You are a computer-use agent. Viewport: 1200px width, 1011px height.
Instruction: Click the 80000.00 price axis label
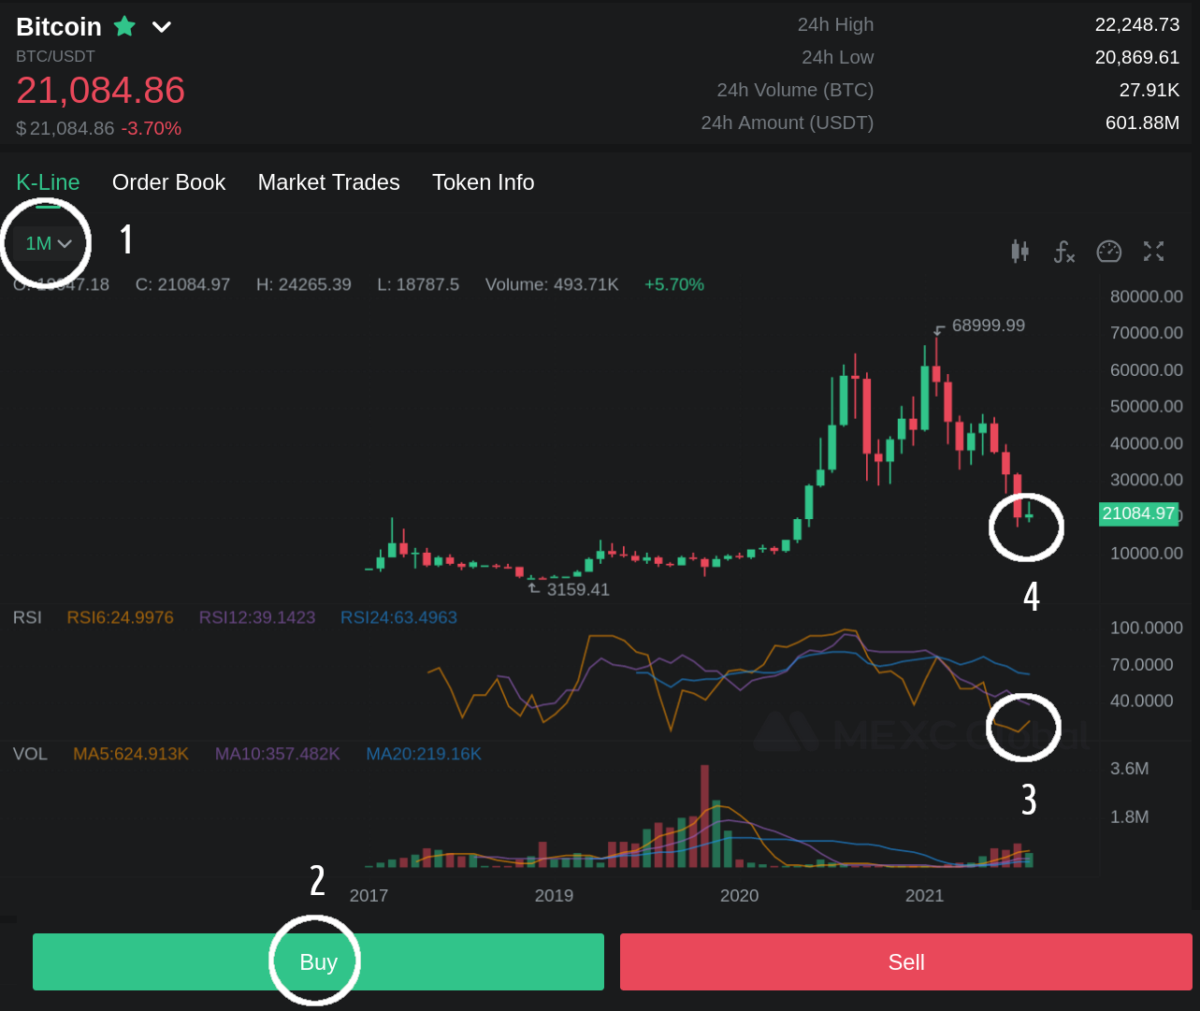pyautogui.click(x=1146, y=296)
